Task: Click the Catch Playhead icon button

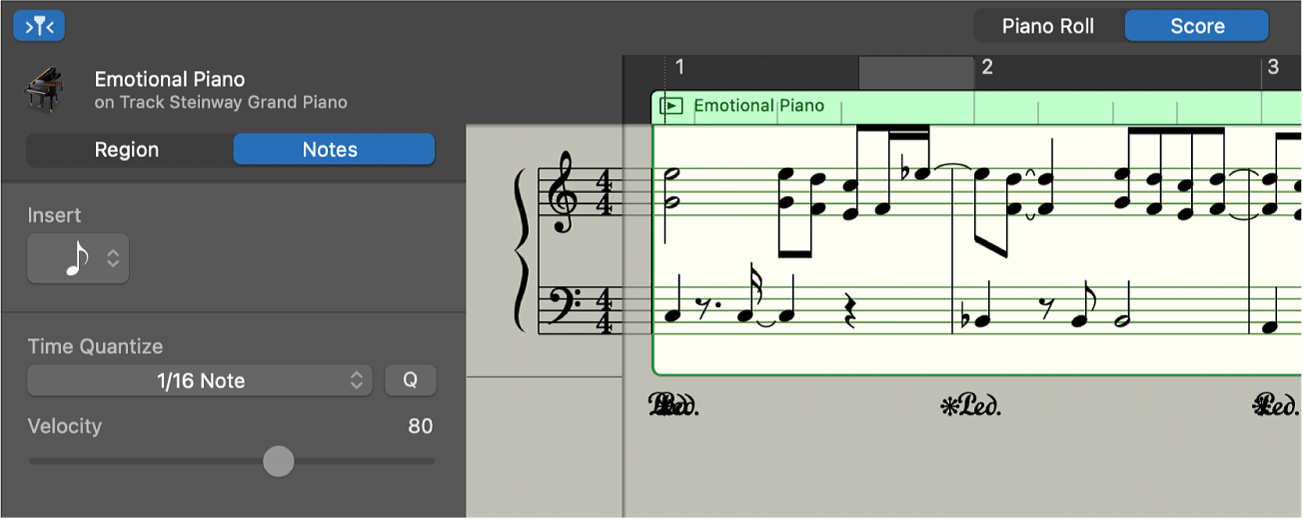Action: point(39,26)
